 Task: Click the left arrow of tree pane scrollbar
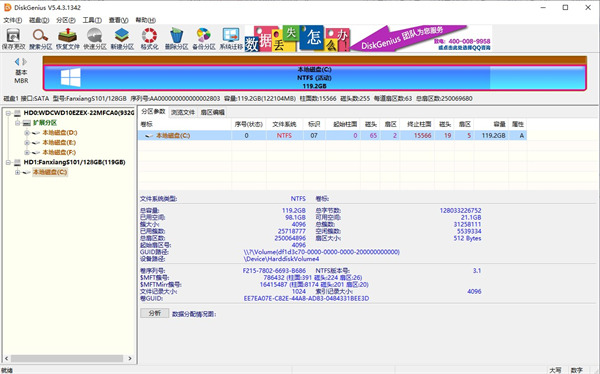(7, 359)
